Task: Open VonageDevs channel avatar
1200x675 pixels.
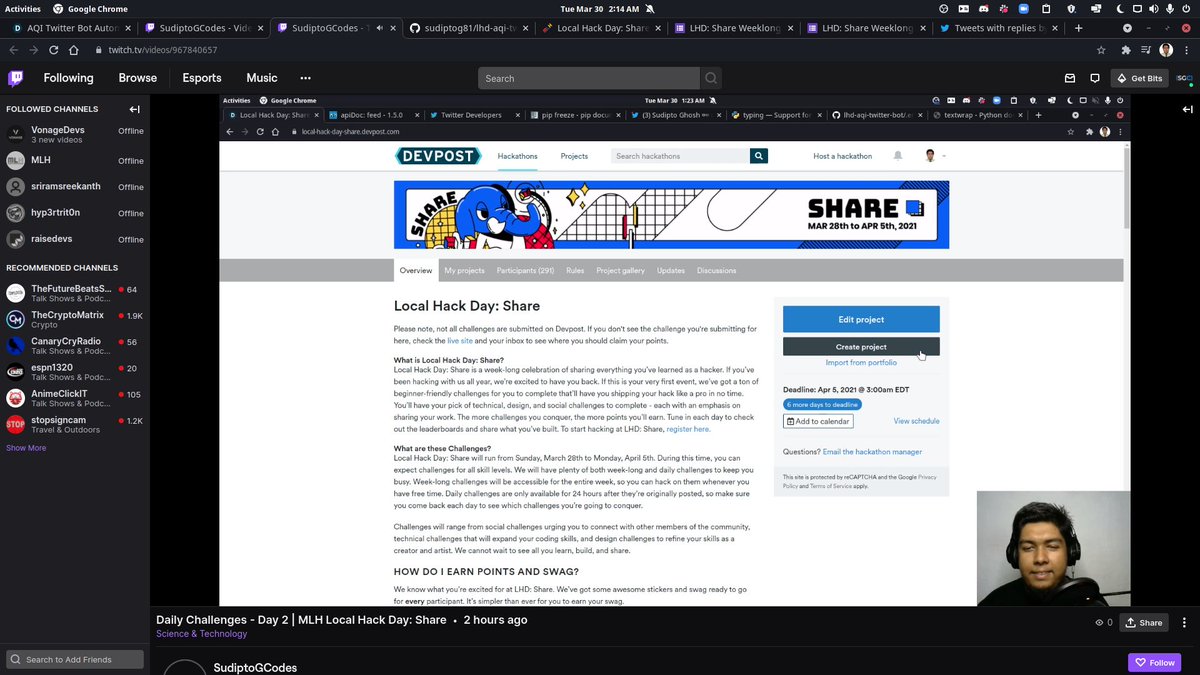Action: coord(15,135)
